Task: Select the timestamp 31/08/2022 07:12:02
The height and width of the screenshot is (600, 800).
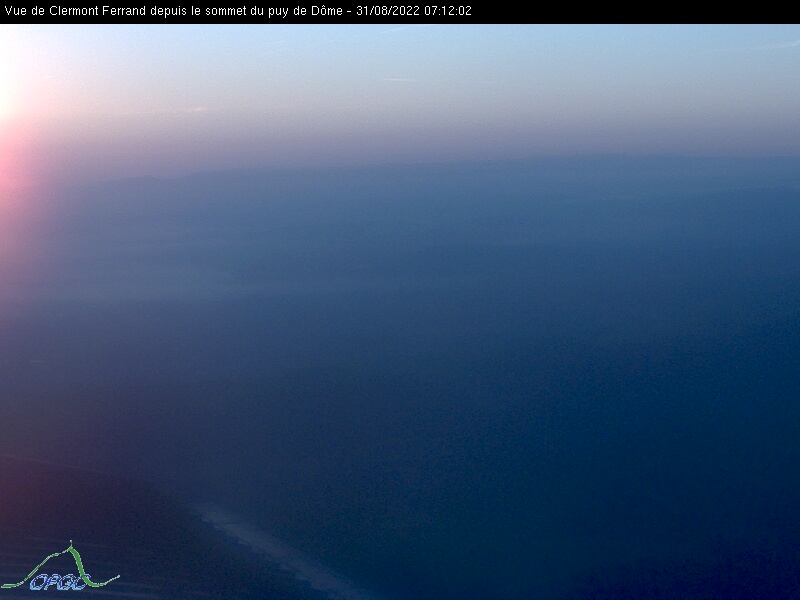Action: point(414,11)
